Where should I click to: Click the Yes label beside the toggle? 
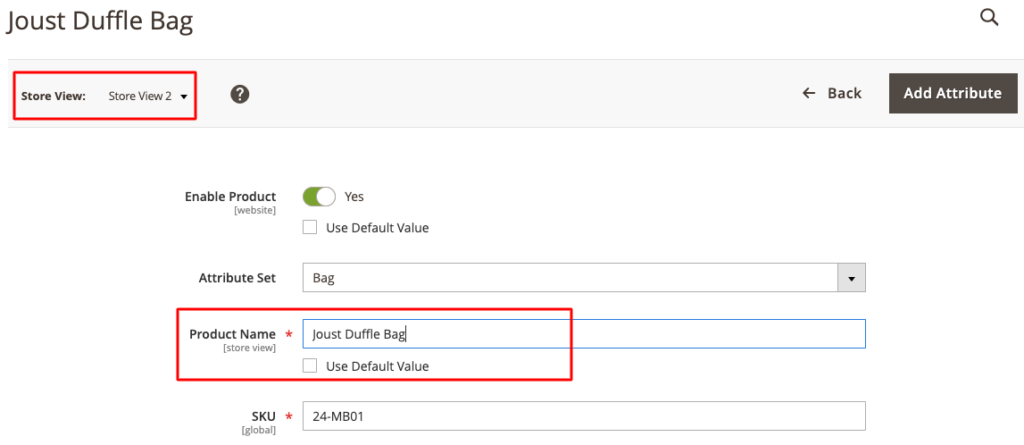354,197
